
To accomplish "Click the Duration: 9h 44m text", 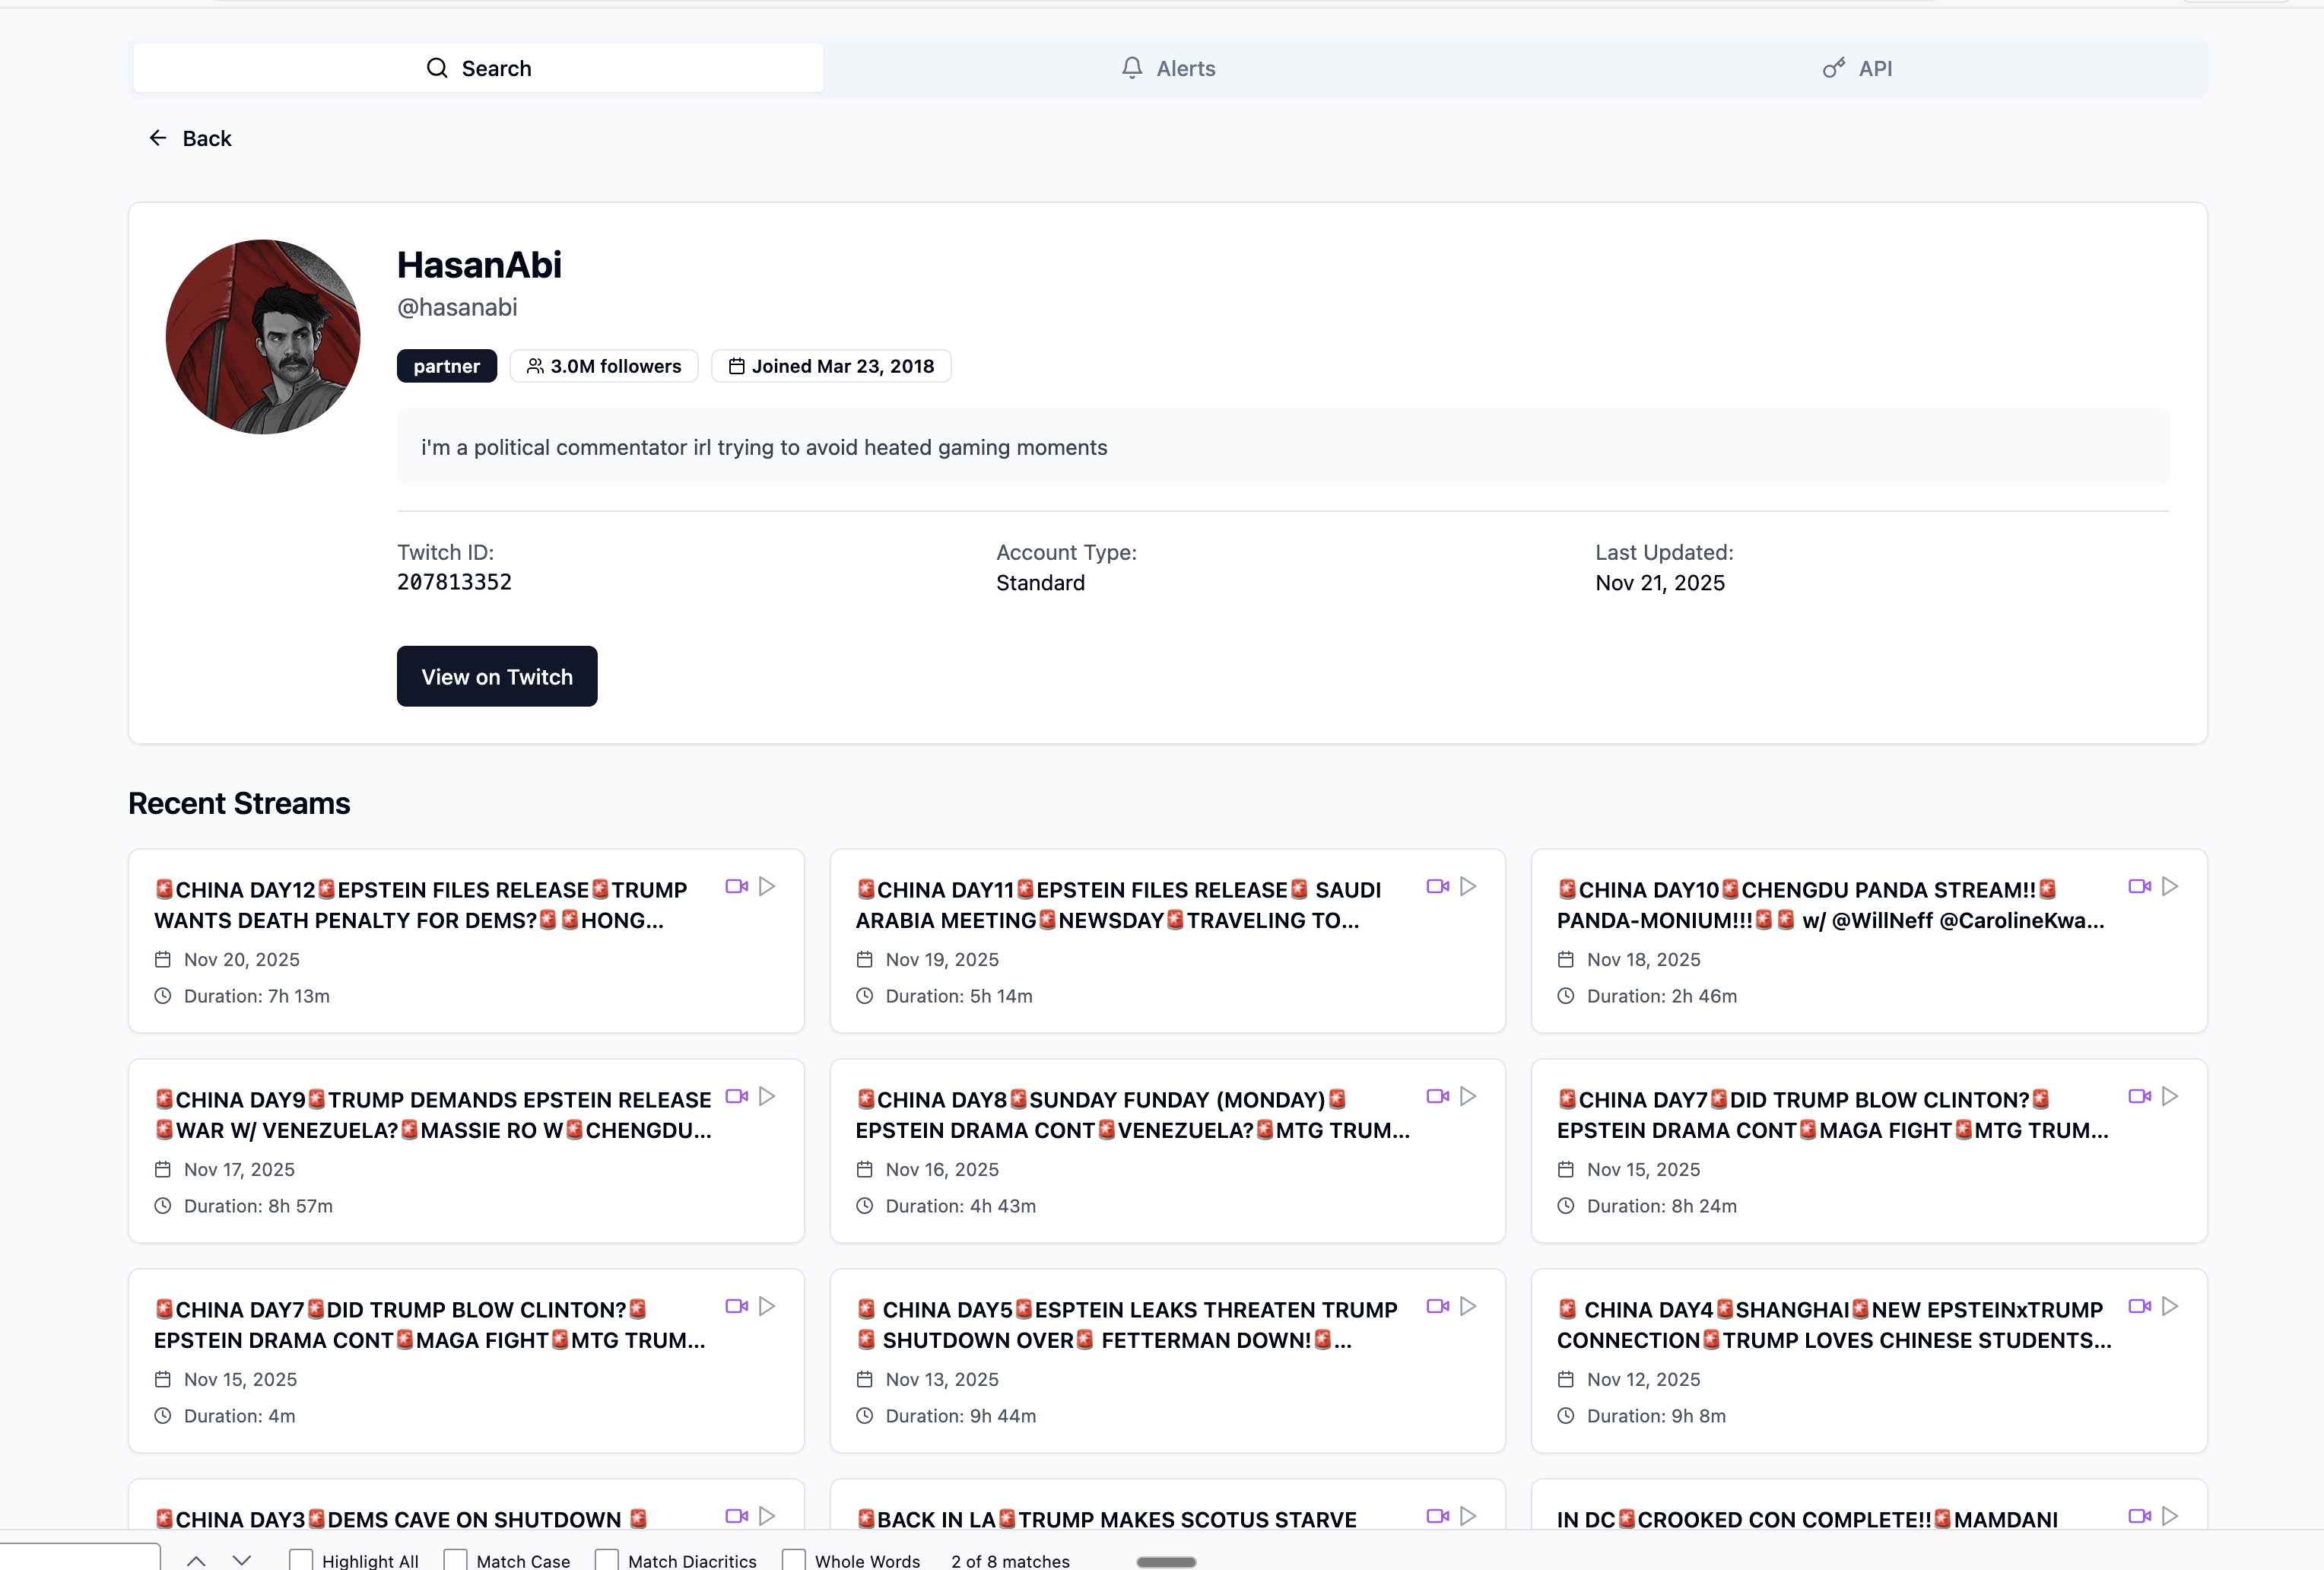I will [x=960, y=1416].
